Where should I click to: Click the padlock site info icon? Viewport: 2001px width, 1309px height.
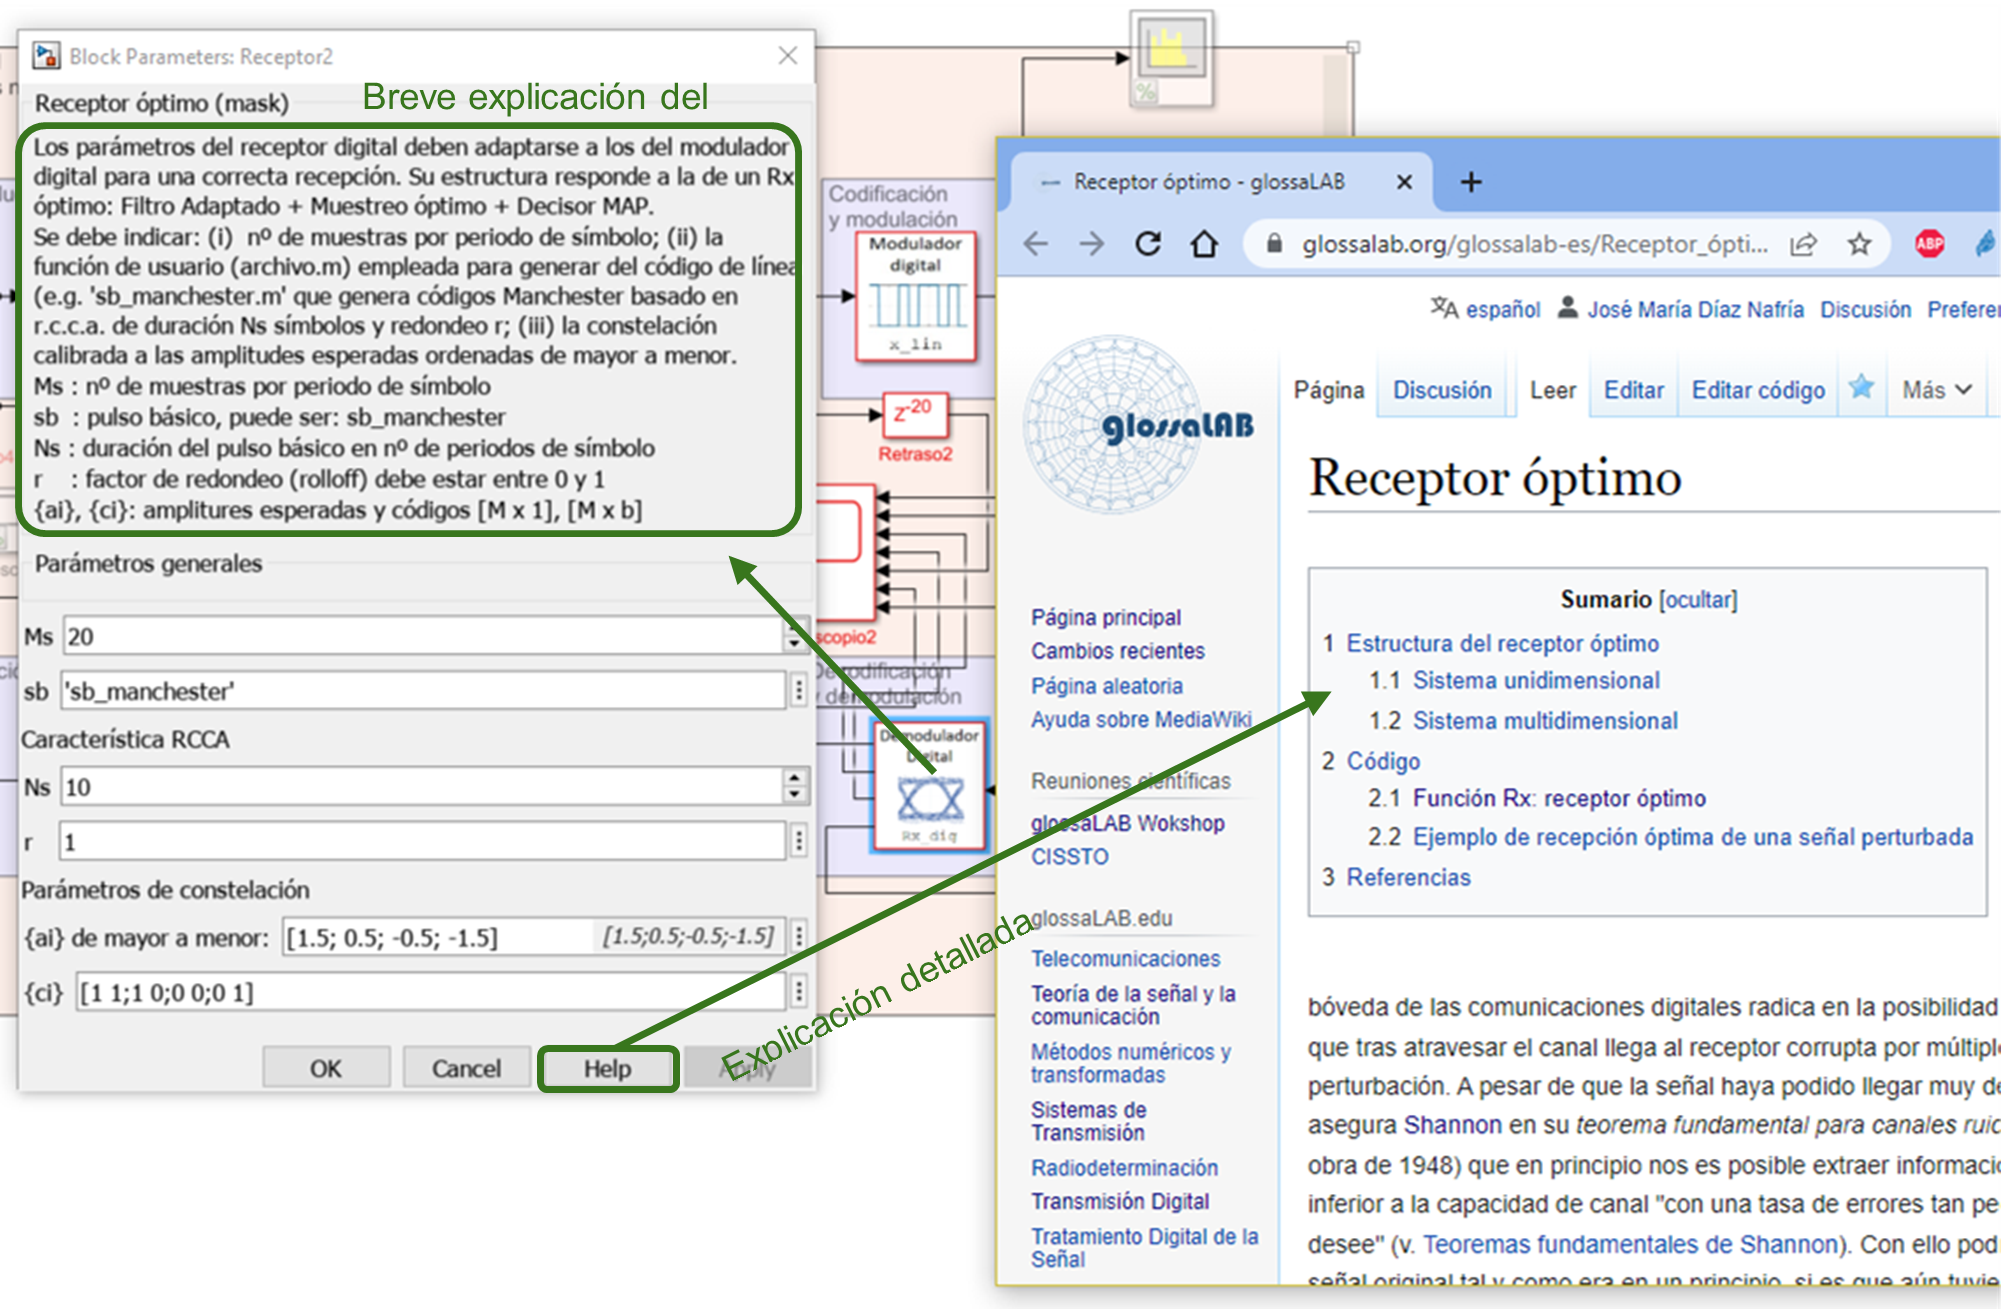(x=1274, y=244)
